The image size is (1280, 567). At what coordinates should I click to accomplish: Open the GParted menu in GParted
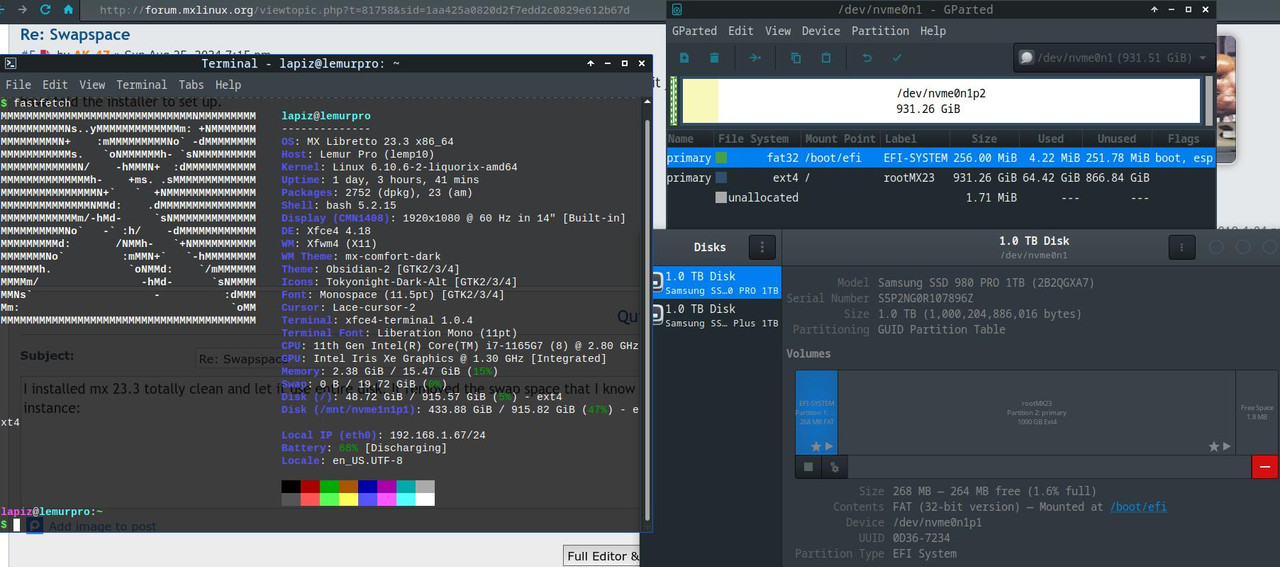[x=694, y=31]
